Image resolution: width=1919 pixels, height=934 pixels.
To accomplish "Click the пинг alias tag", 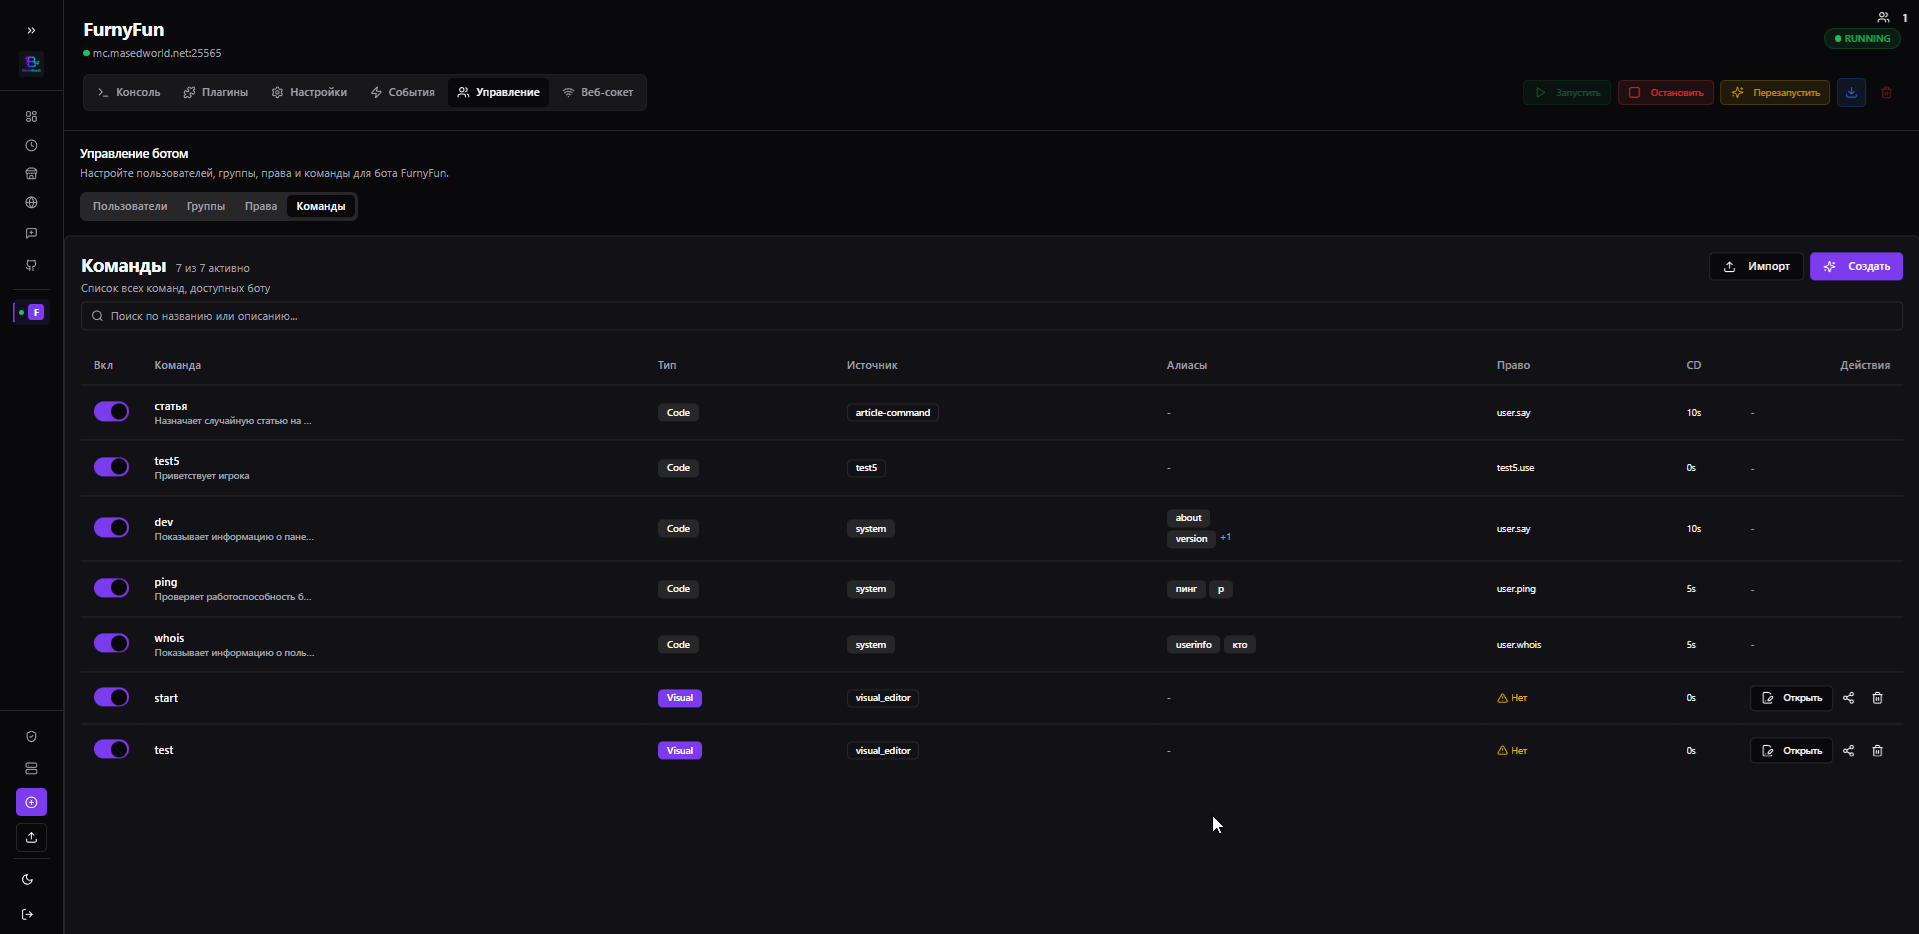I will [x=1186, y=589].
